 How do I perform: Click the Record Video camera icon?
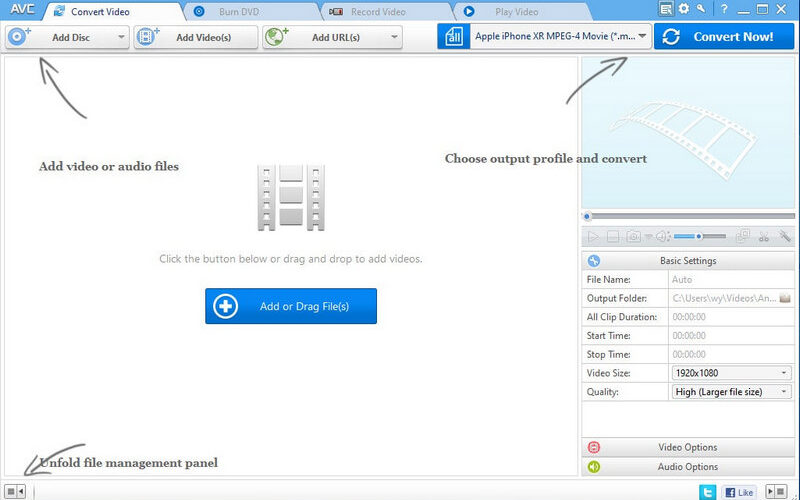point(336,11)
